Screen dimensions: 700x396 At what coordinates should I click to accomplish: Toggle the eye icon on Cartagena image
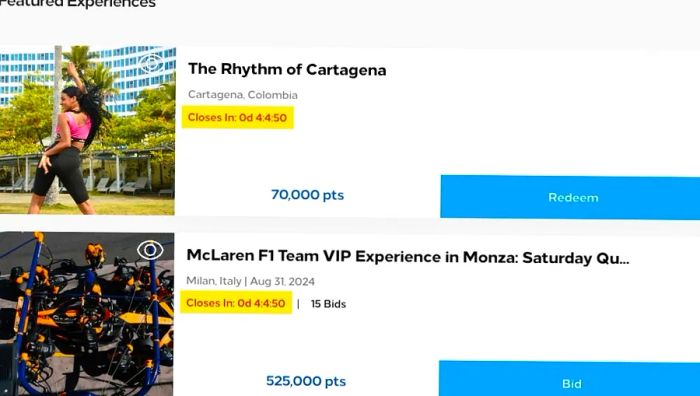[150, 63]
